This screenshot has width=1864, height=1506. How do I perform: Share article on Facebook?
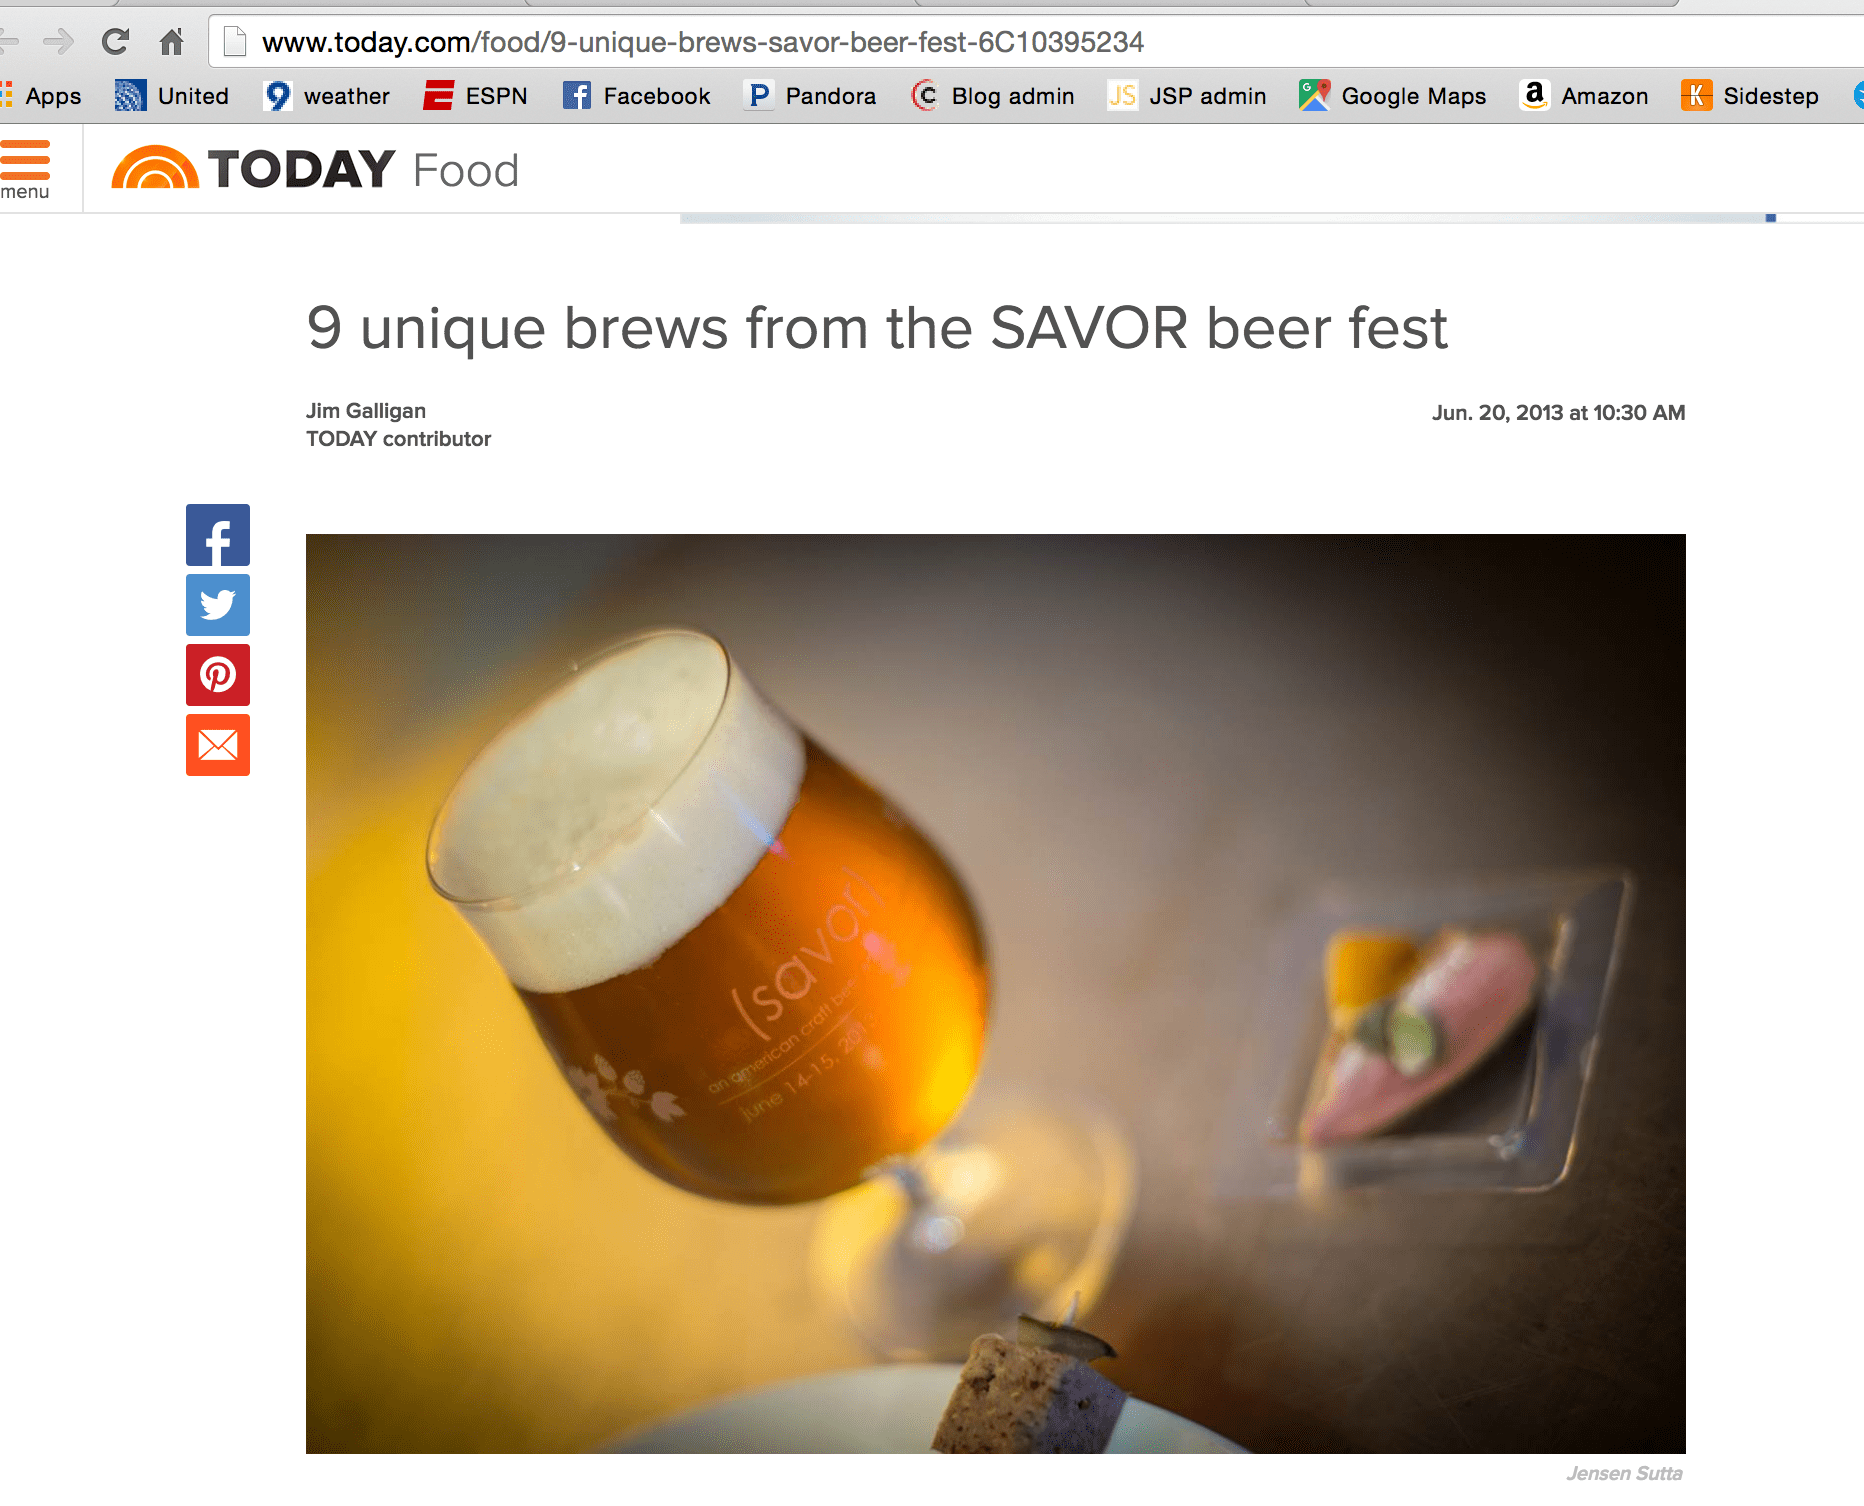pyautogui.click(x=218, y=535)
